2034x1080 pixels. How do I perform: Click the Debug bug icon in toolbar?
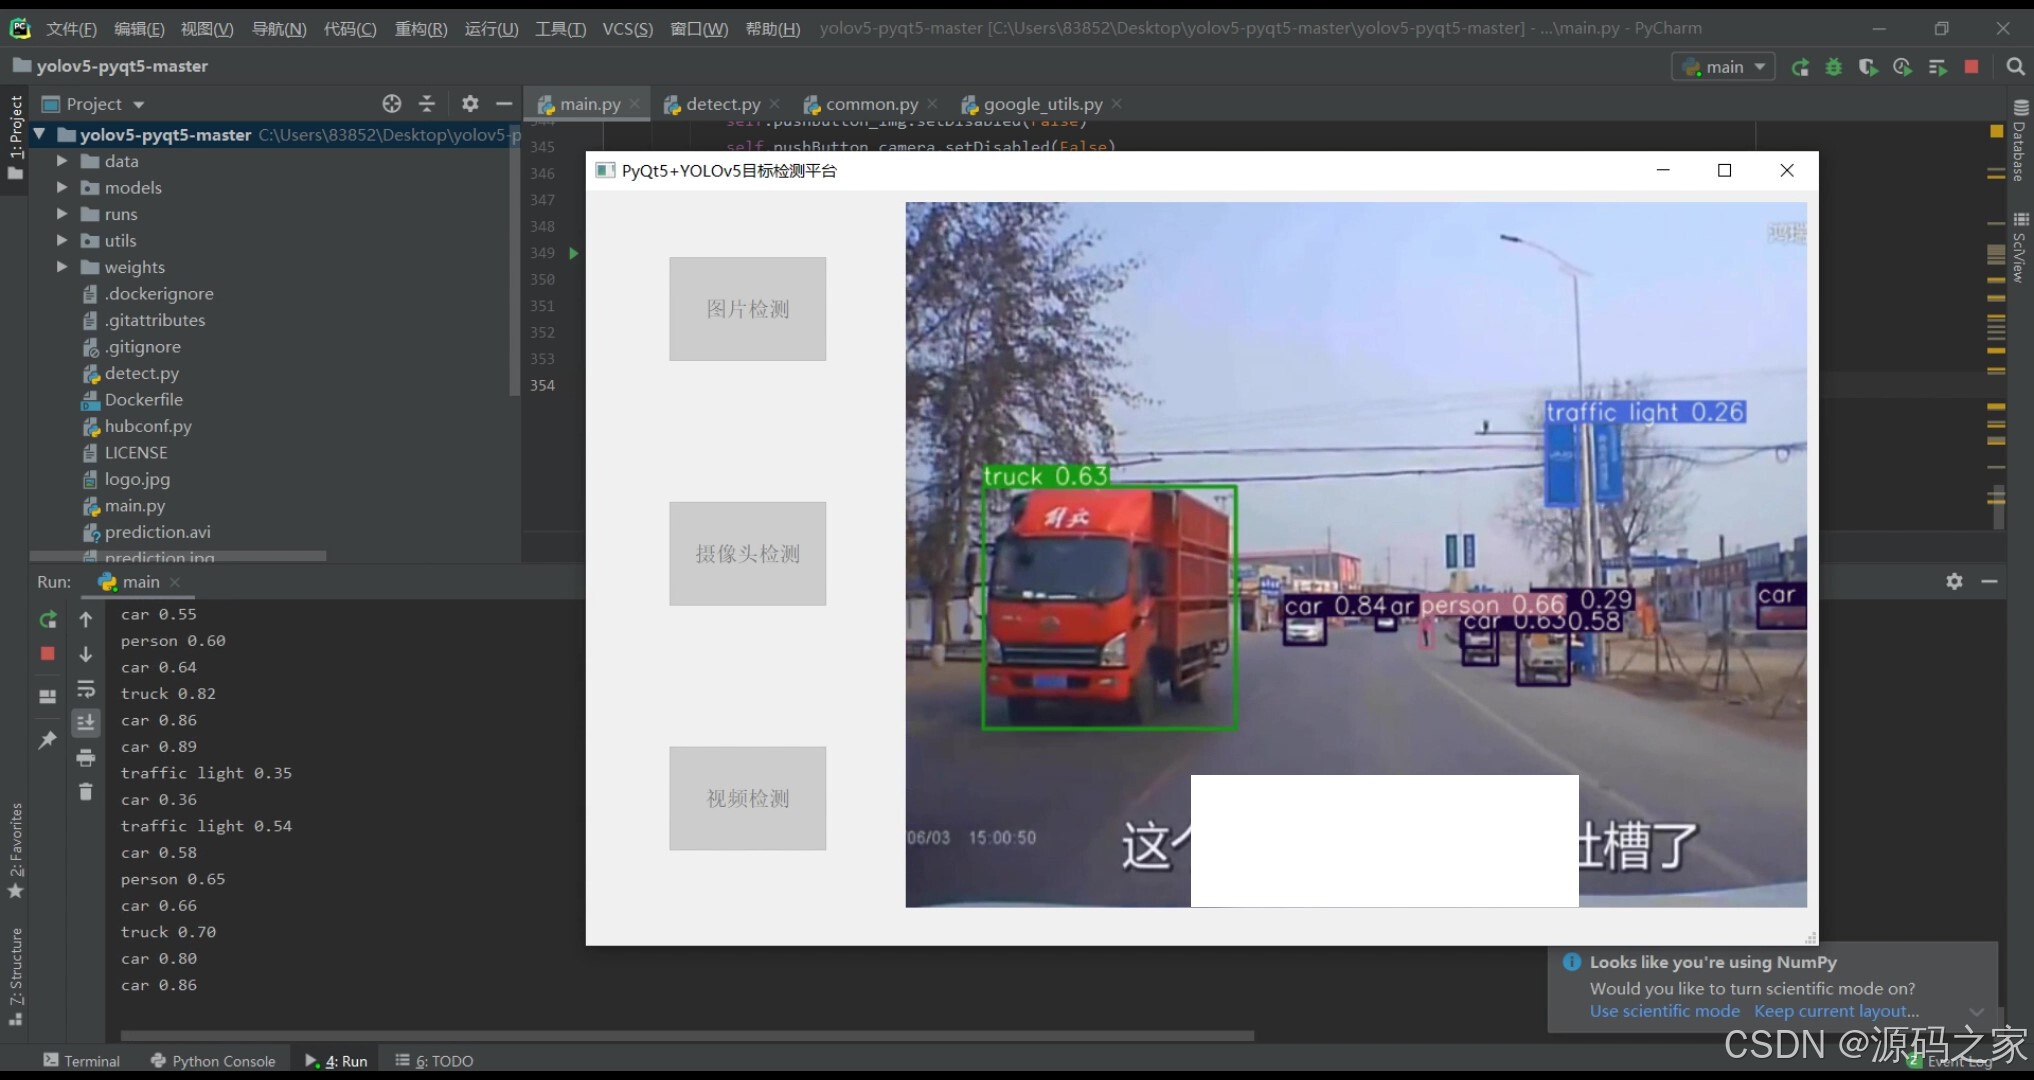pyautogui.click(x=1834, y=67)
